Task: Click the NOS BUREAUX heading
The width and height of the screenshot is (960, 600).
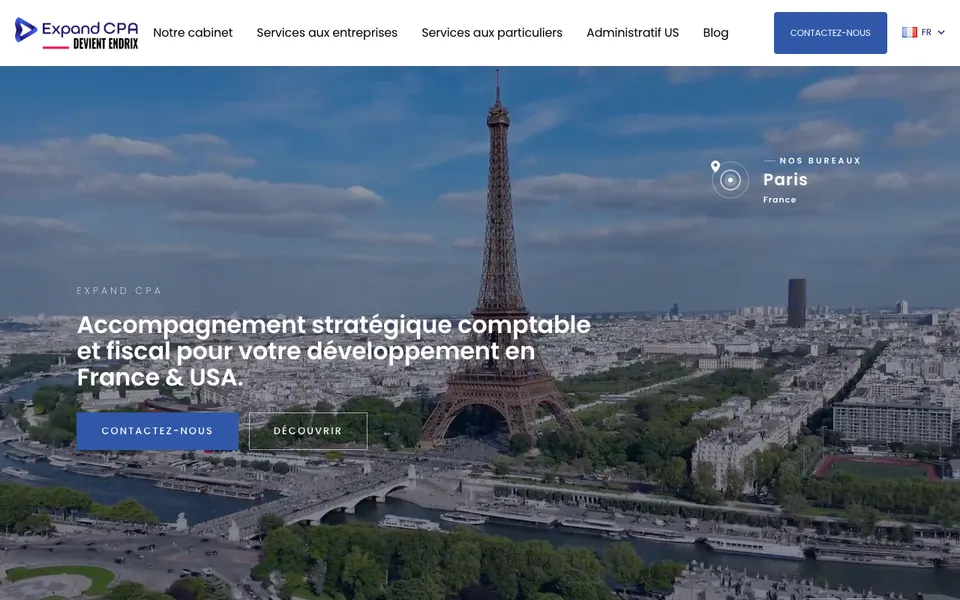Action: 820,161
